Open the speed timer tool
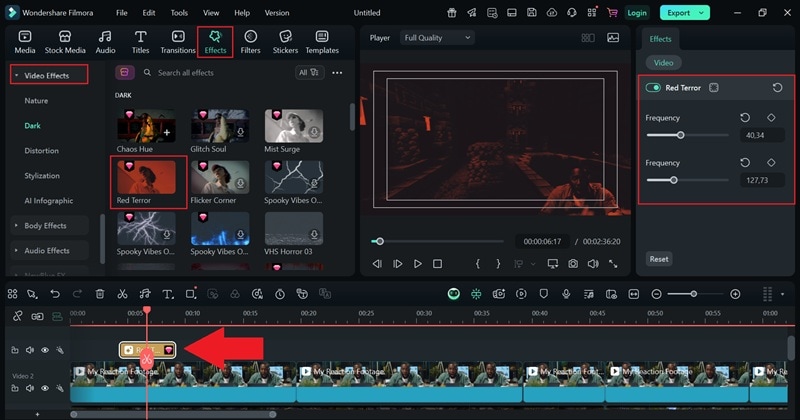 [x=280, y=294]
